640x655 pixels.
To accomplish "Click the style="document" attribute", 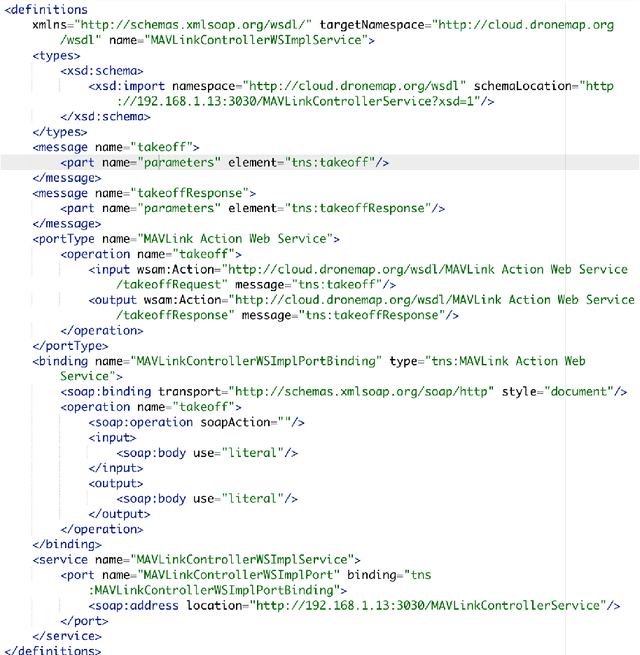I will tap(558, 391).
